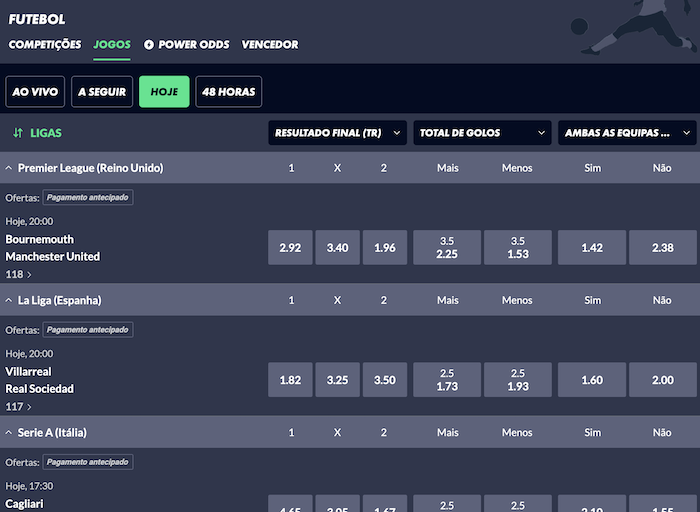Choose over 3.5 goals at 2.25
700x512 pixels.
(447, 247)
